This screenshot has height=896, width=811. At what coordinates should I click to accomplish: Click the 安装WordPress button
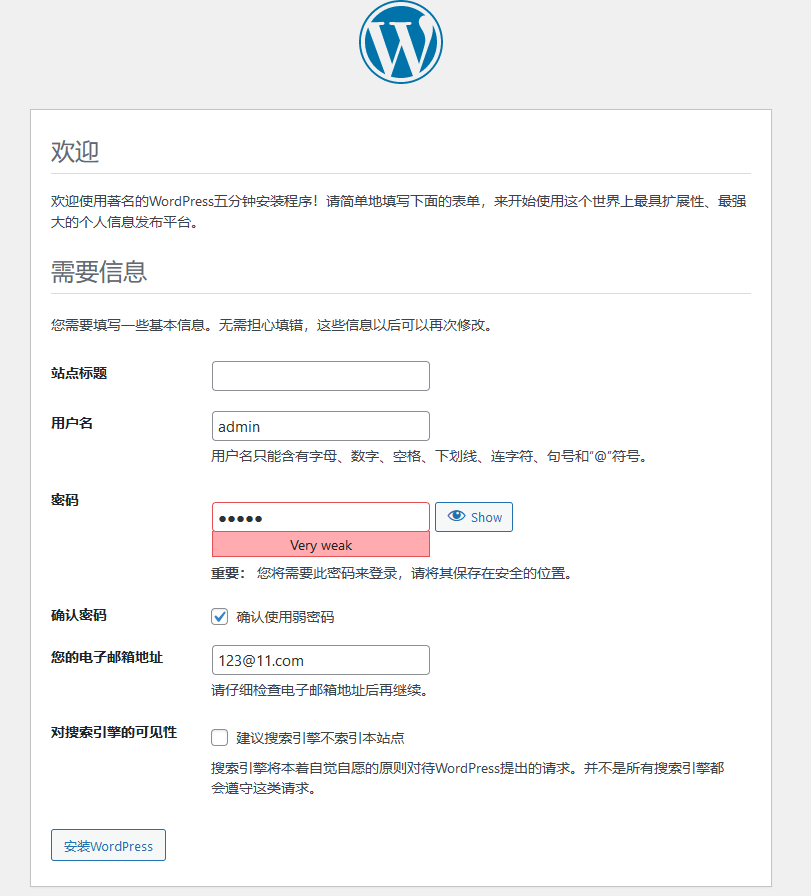tap(107, 845)
